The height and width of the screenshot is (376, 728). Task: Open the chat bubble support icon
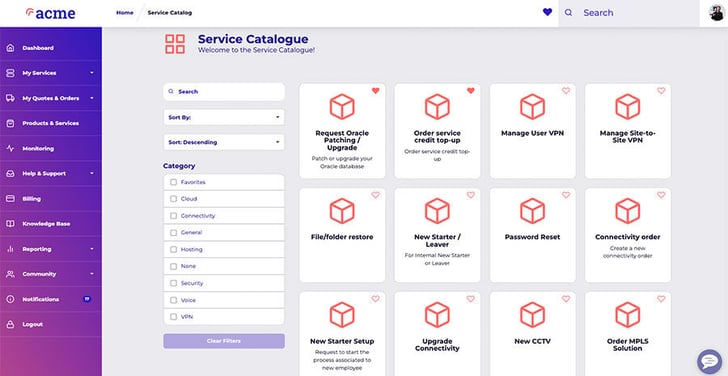(709, 362)
